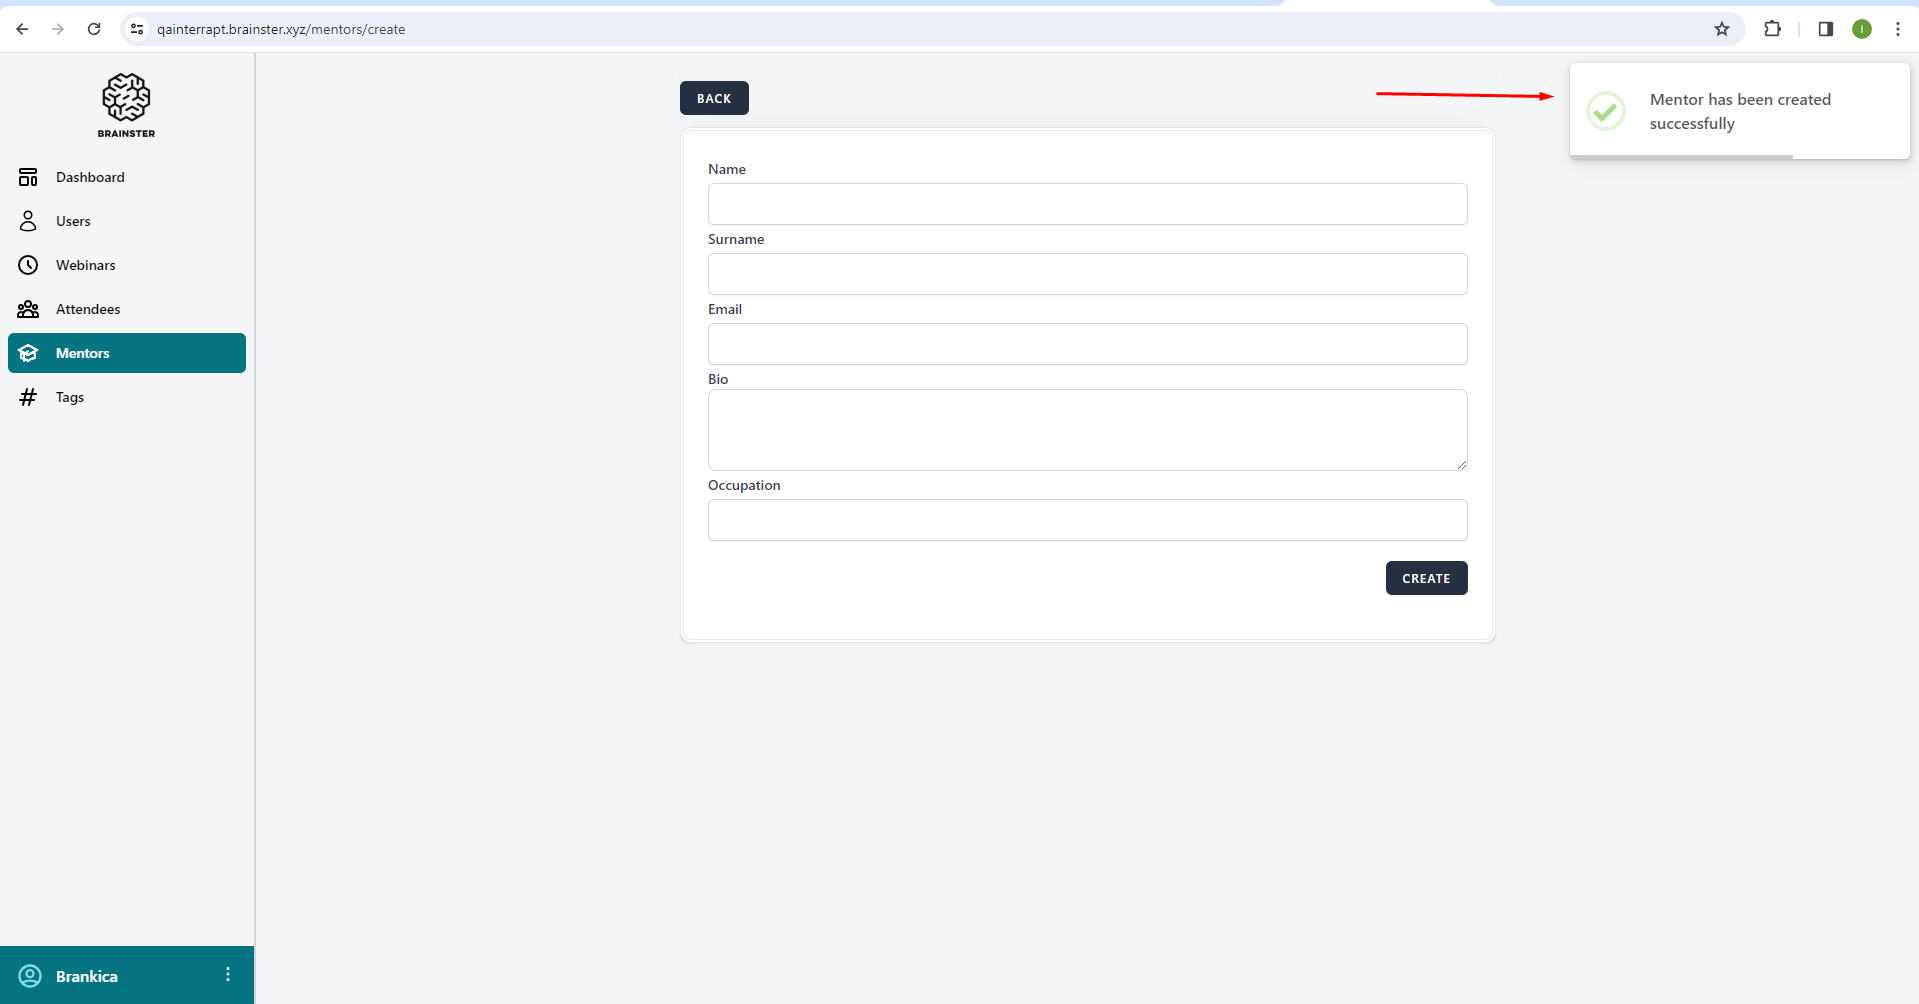This screenshot has height=1004, width=1919.
Task: Click the Brainster logo in sidebar
Action: click(126, 104)
